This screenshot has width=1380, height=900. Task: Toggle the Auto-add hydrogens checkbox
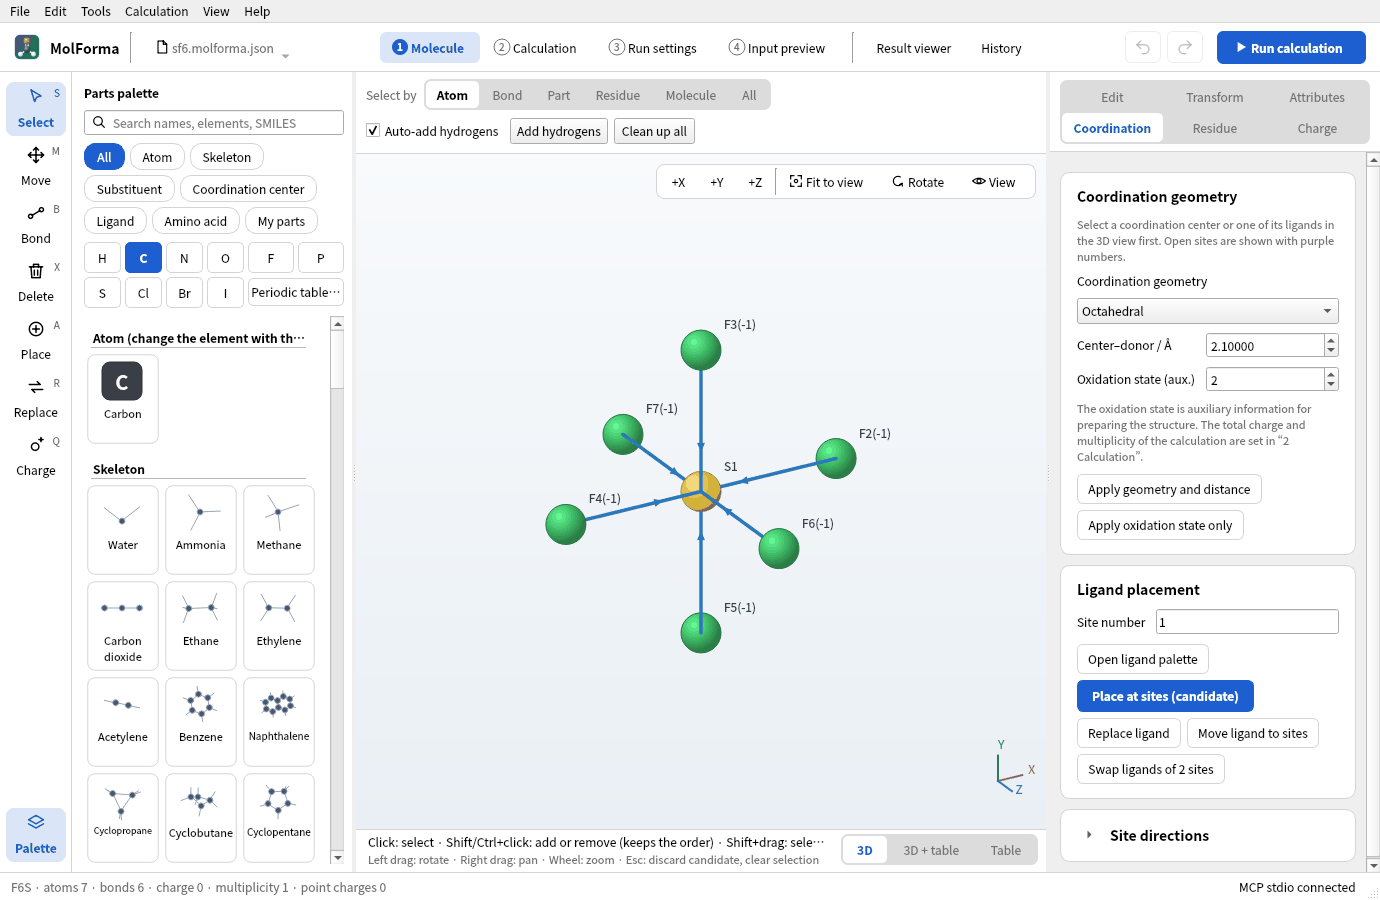click(373, 131)
